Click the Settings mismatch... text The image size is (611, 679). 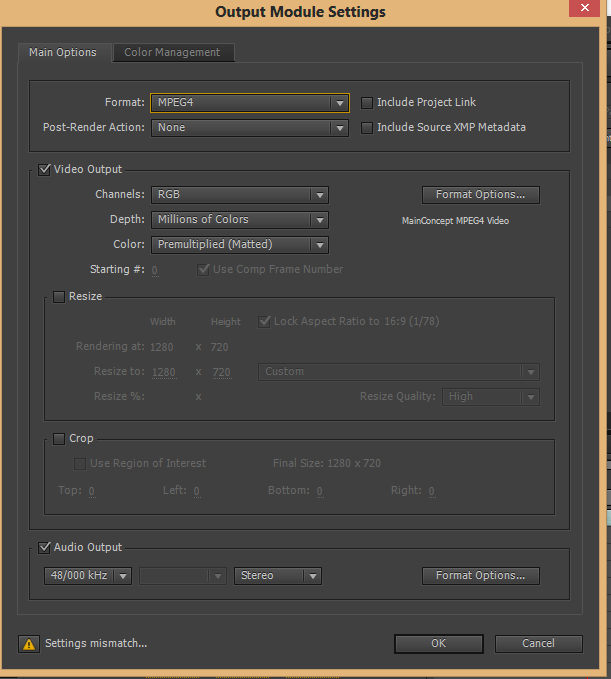96,643
